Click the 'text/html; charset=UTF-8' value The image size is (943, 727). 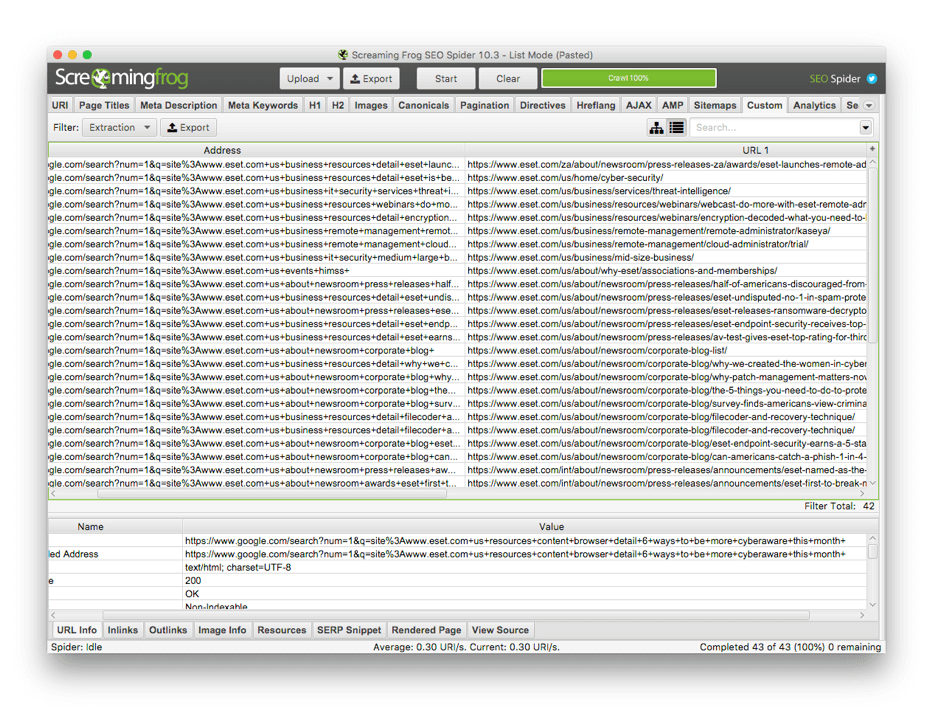point(238,568)
